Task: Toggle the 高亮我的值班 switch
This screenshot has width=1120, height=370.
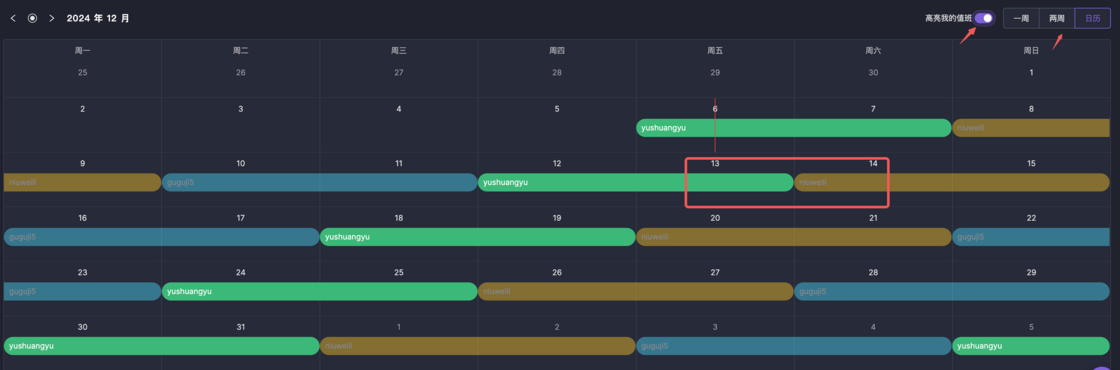Action: [x=984, y=19]
